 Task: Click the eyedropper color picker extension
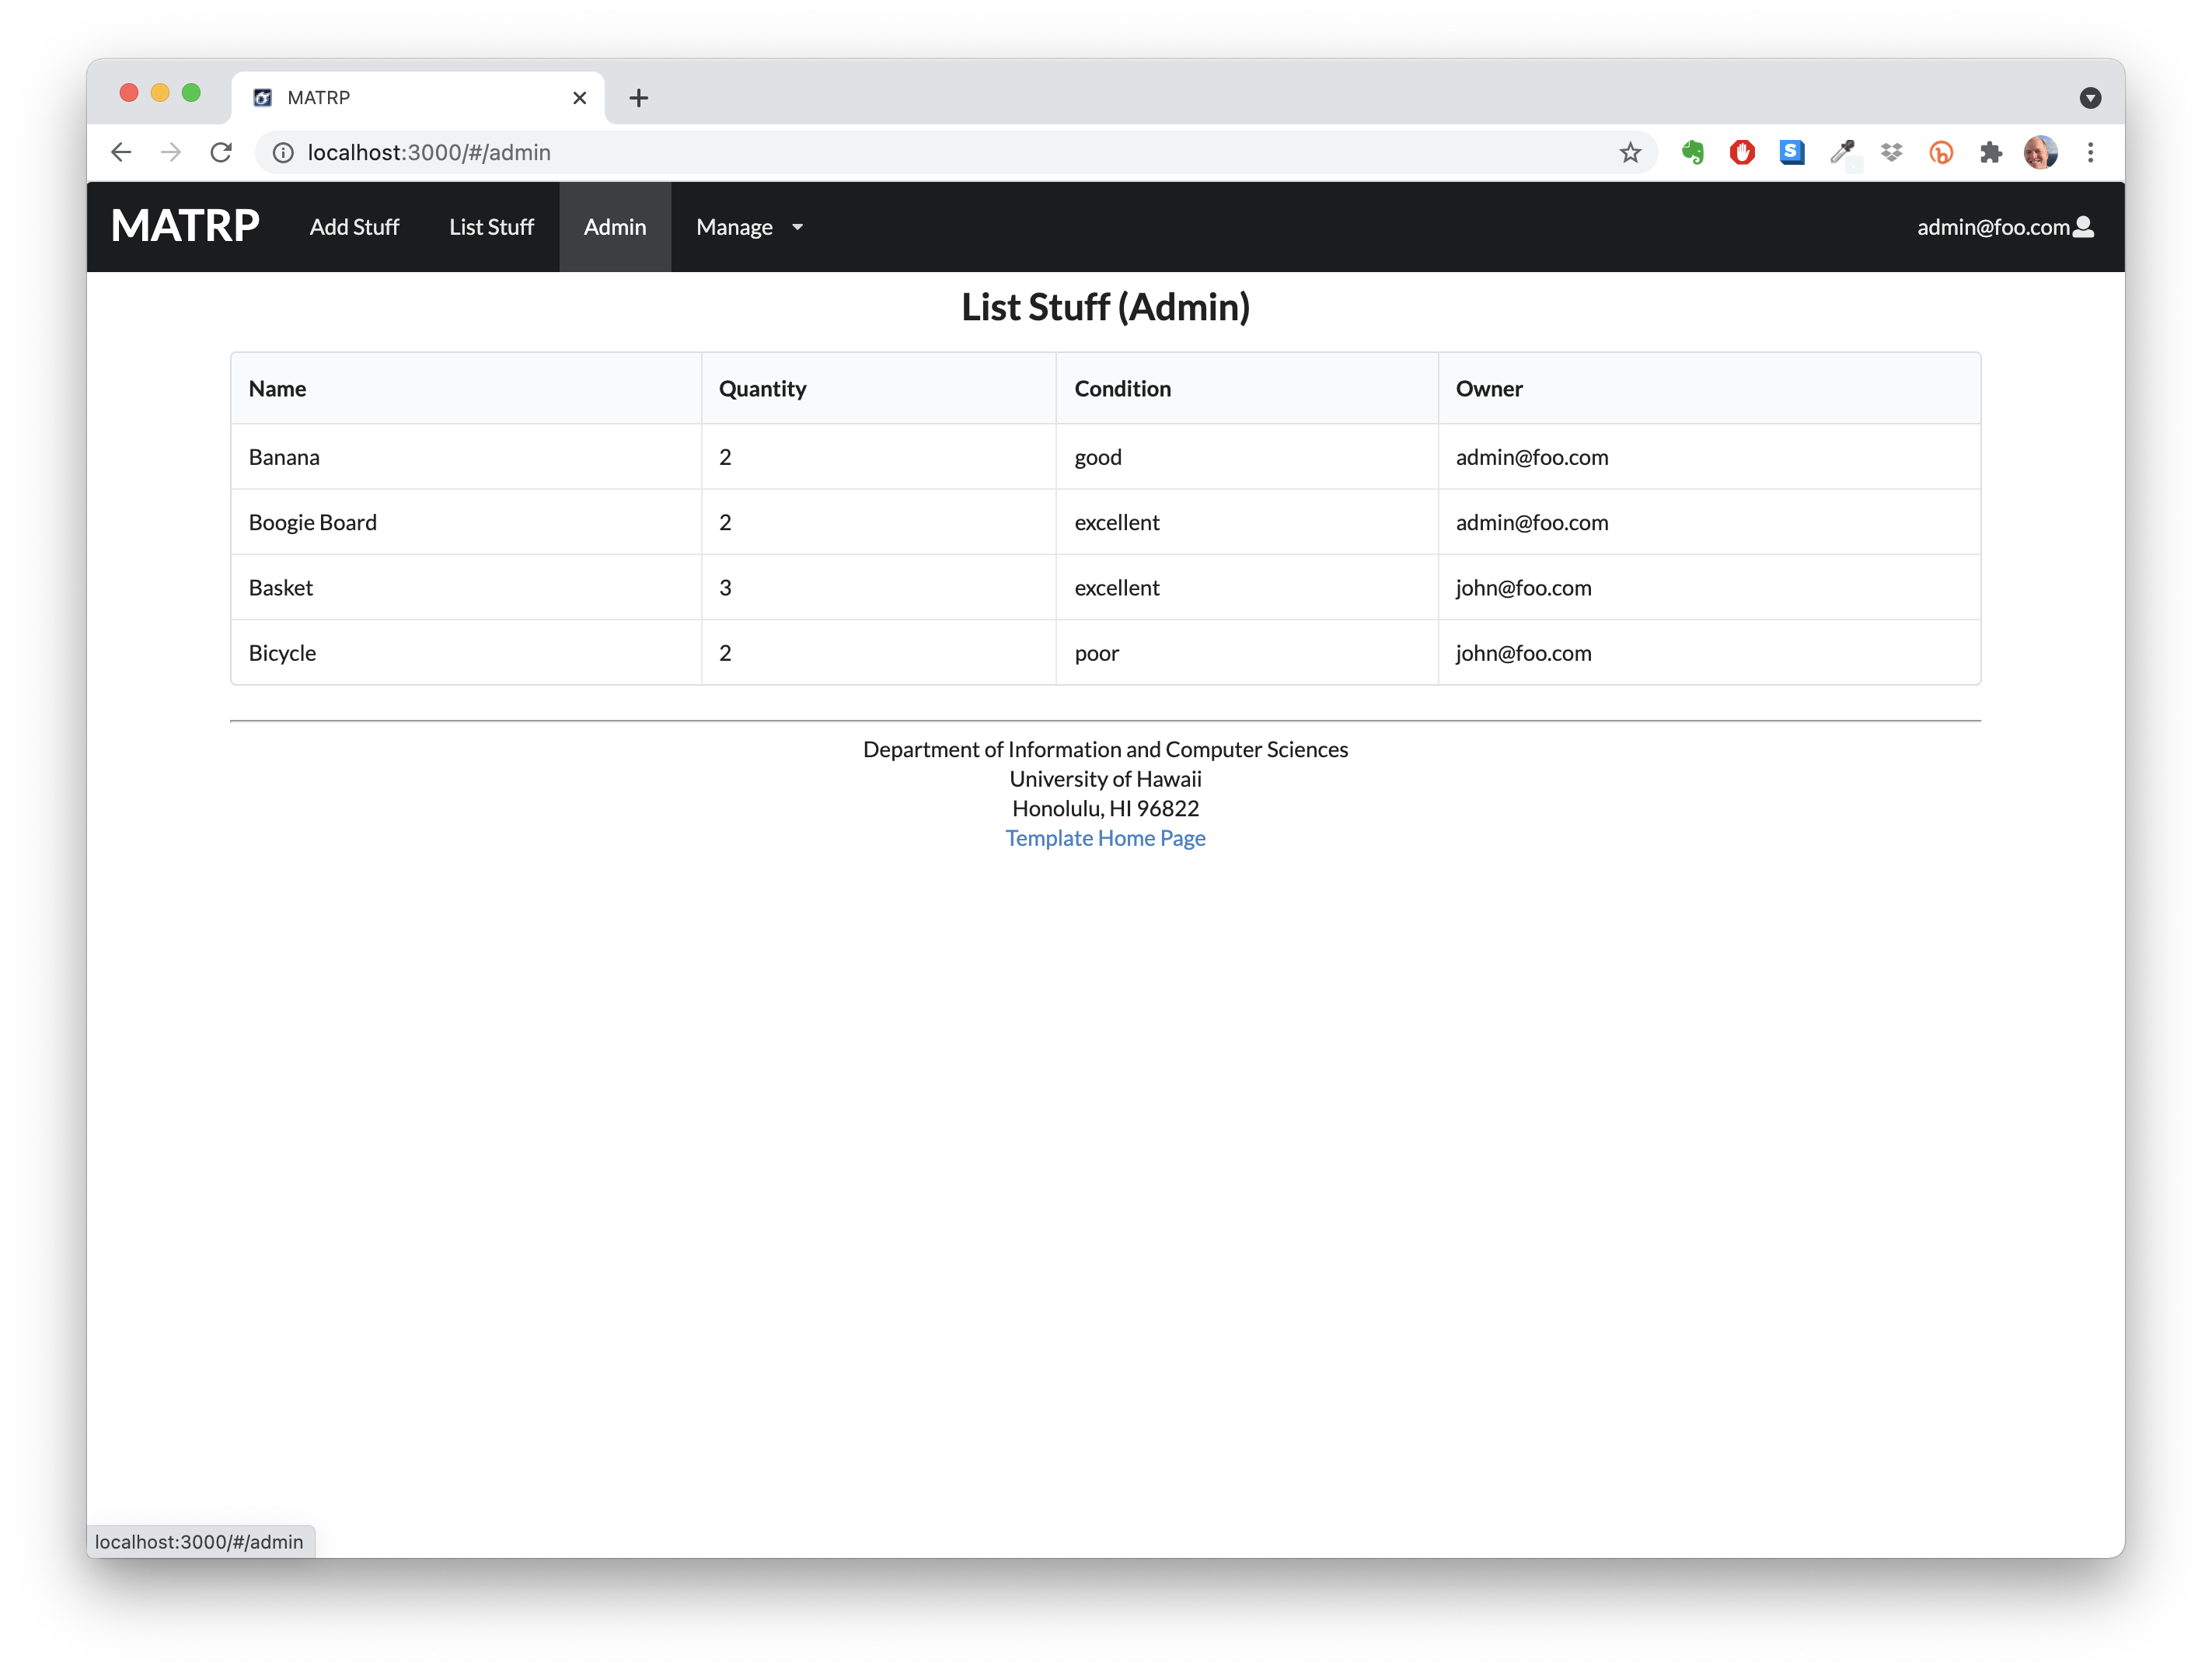[x=1841, y=152]
